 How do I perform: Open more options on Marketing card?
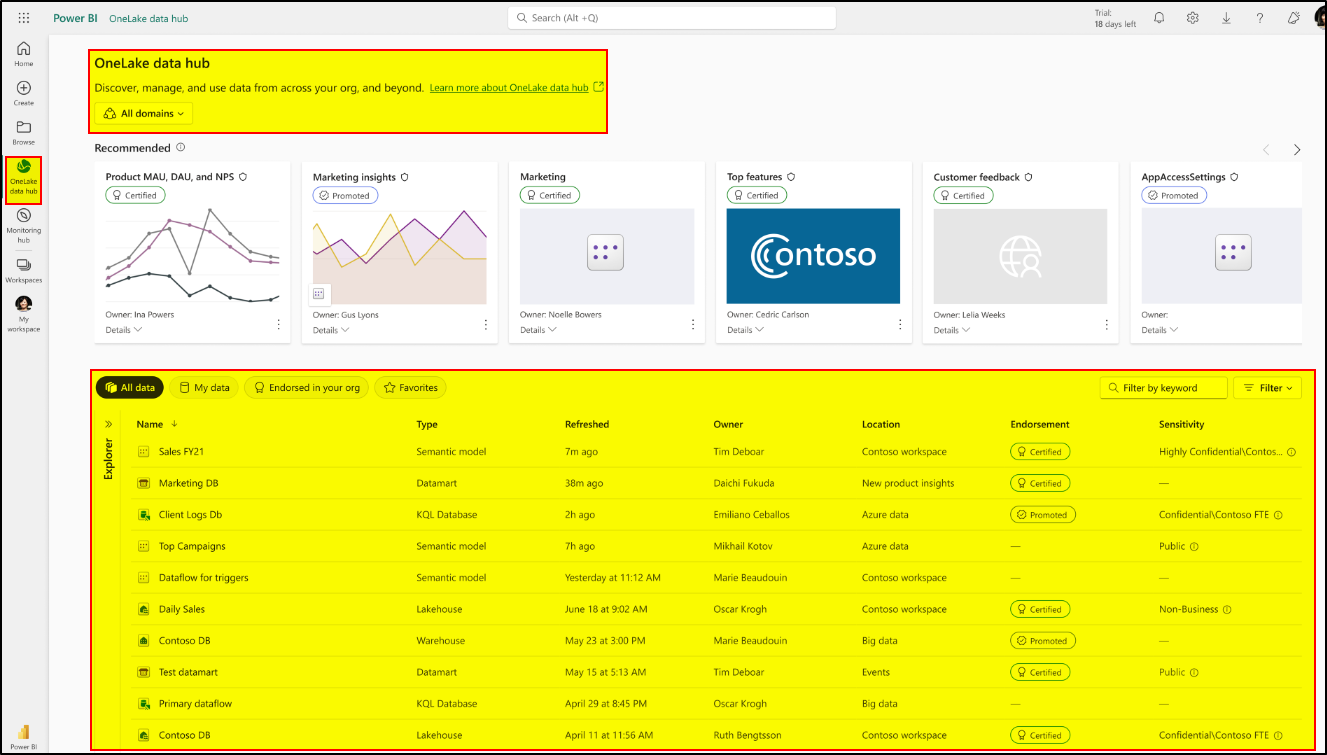click(x=693, y=325)
